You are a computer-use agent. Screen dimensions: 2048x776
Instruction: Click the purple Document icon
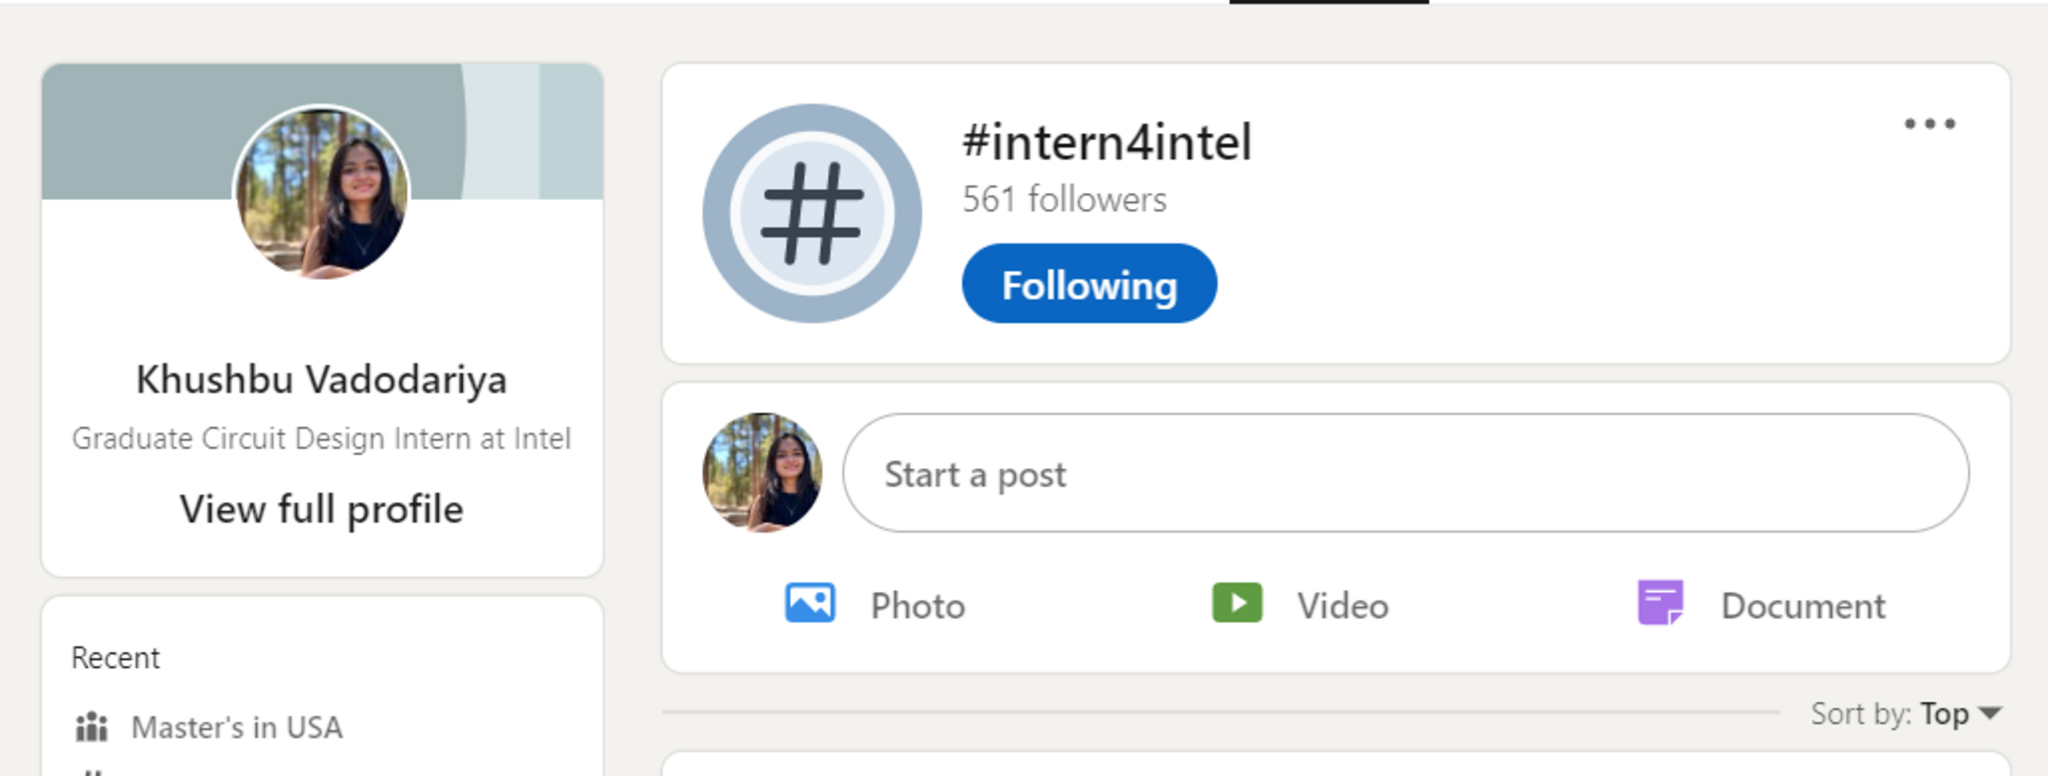[1660, 604]
